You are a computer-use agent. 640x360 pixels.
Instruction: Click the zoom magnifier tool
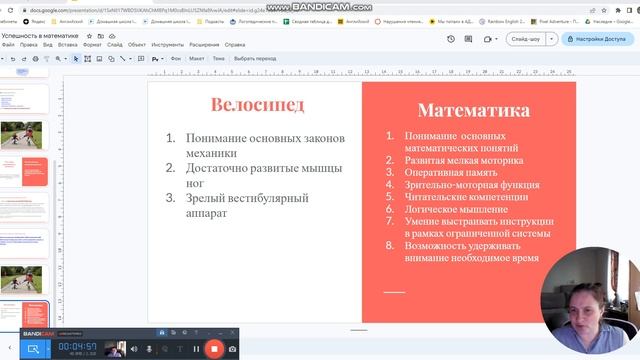point(58,59)
